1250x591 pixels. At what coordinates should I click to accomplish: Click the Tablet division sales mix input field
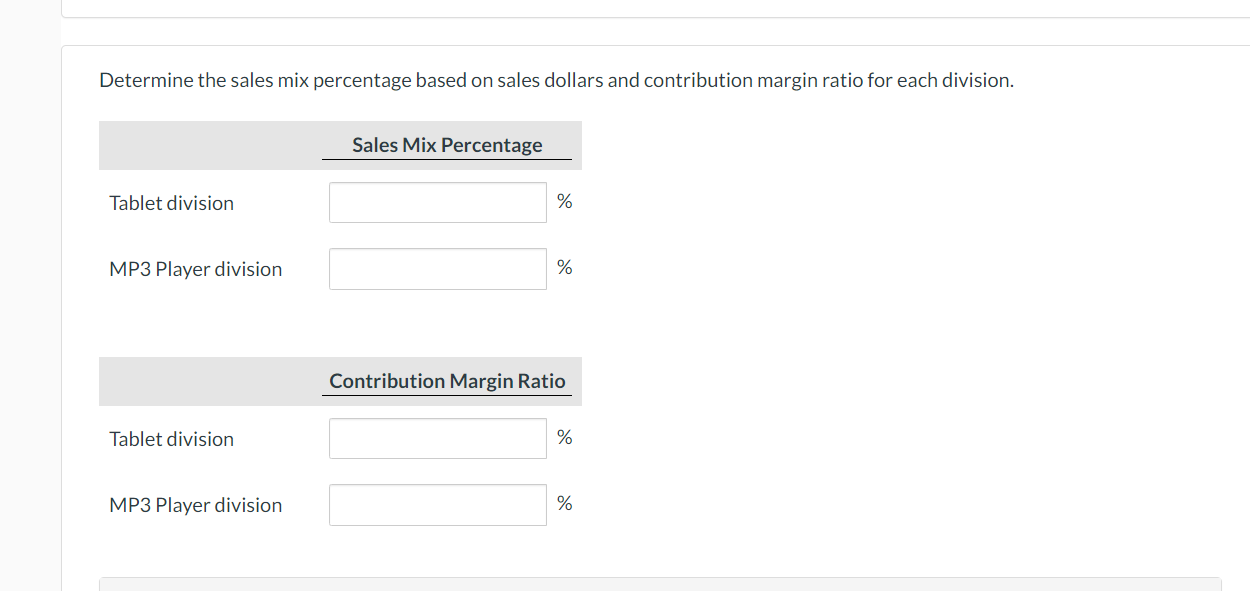[x=437, y=201]
